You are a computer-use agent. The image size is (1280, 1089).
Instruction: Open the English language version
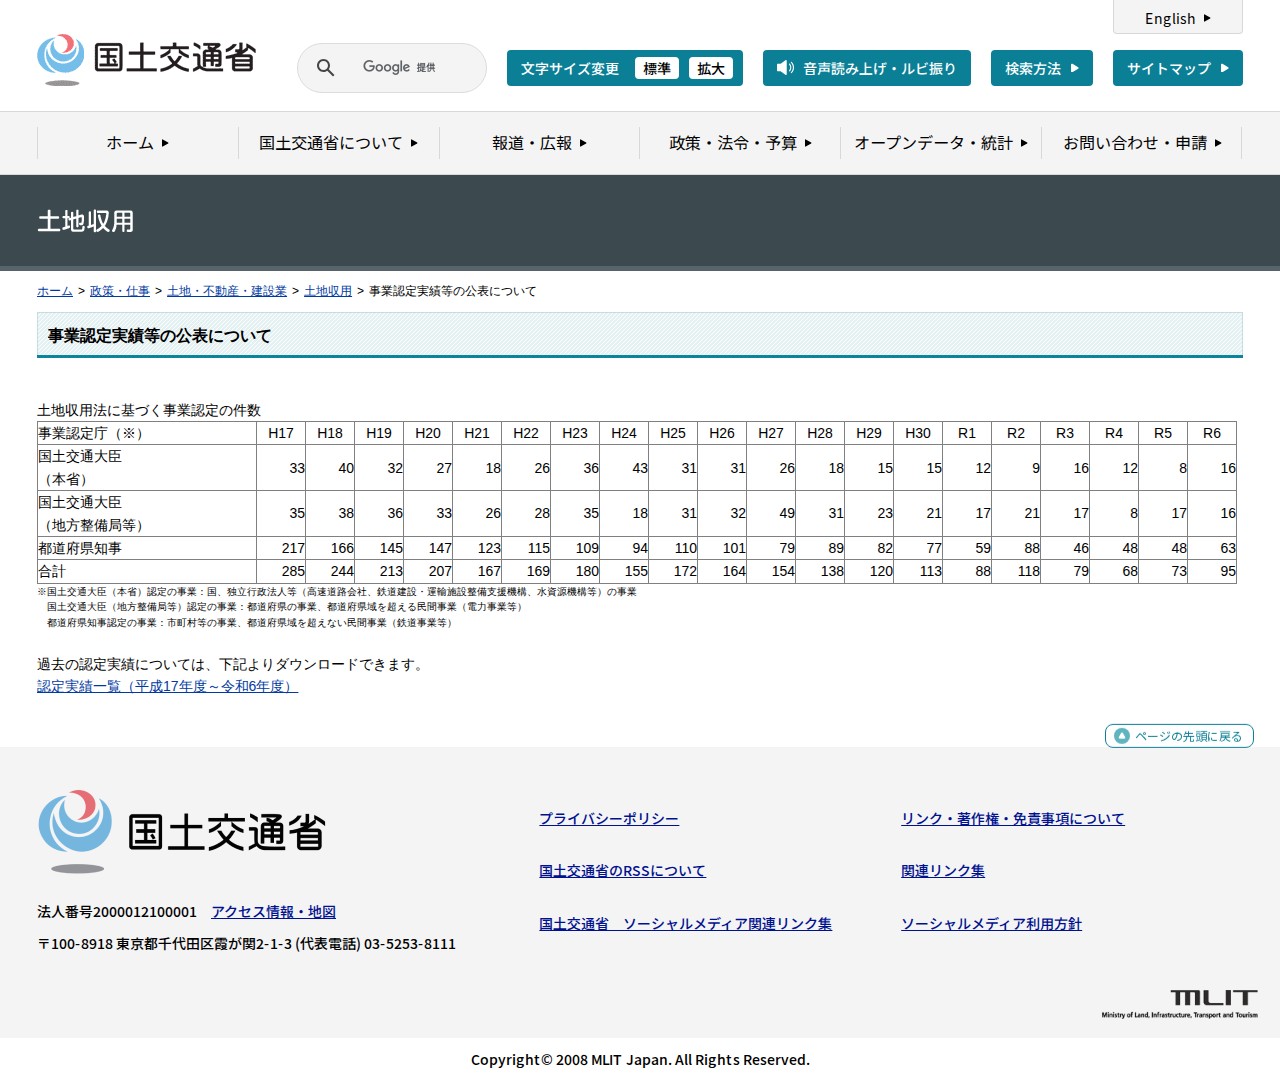[x=1177, y=18]
